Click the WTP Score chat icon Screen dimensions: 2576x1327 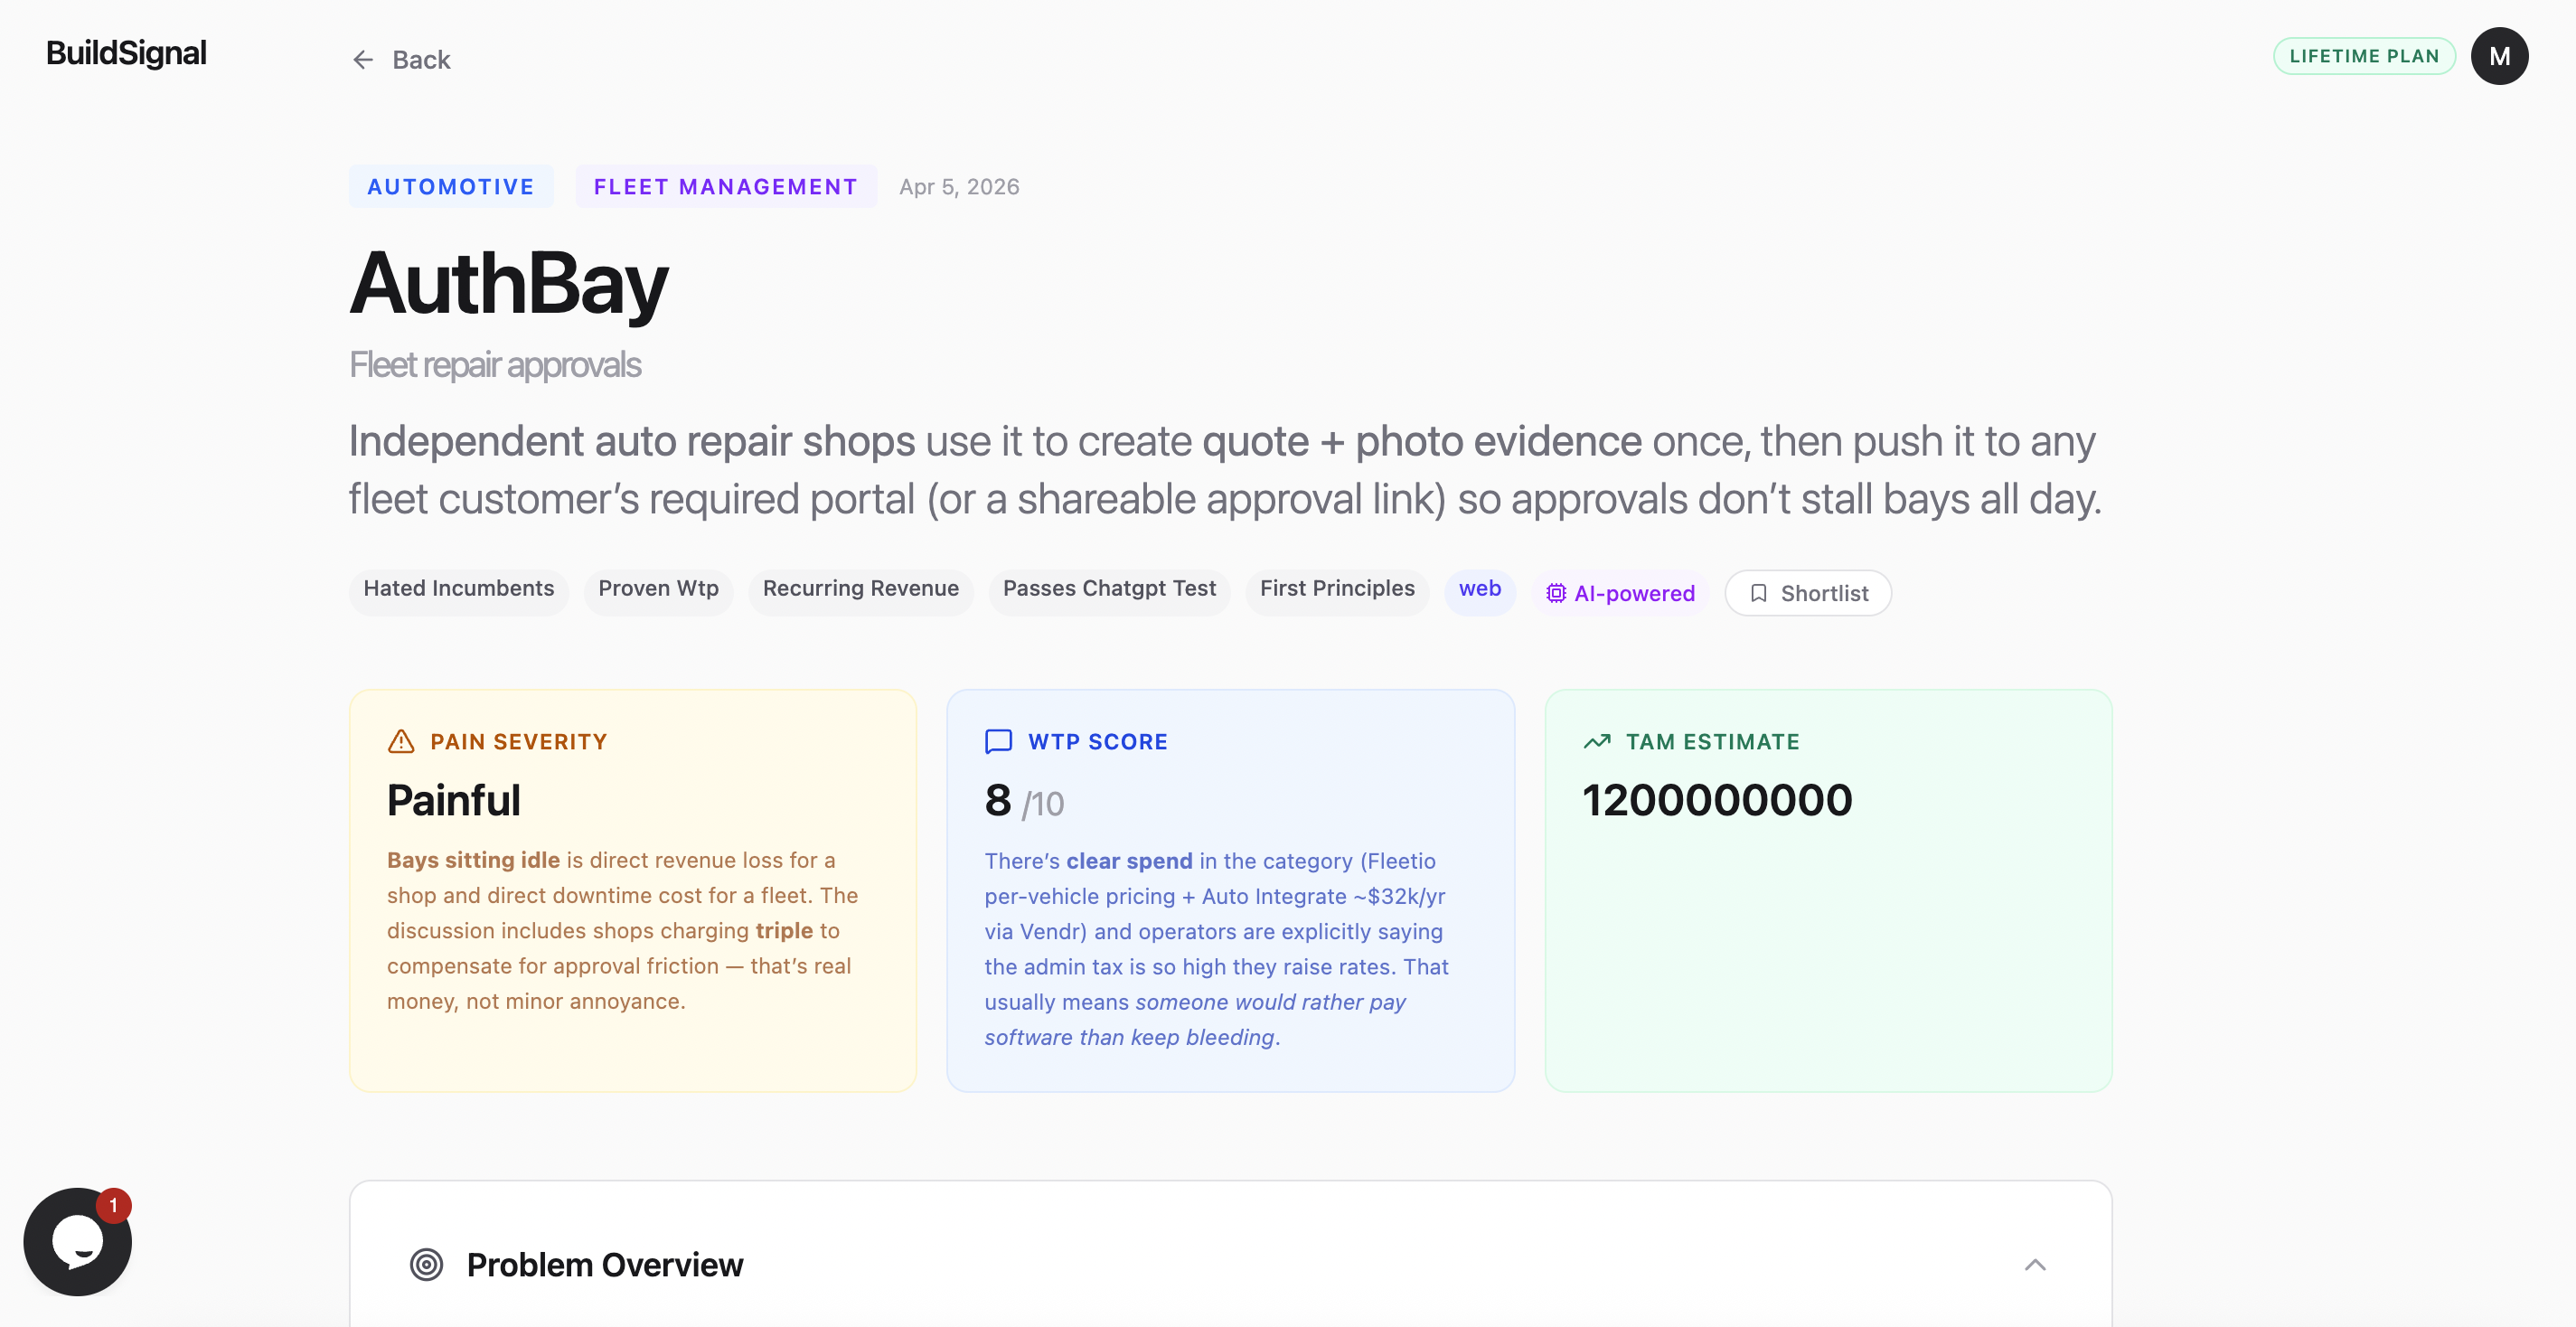pyautogui.click(x=999, y=742)
